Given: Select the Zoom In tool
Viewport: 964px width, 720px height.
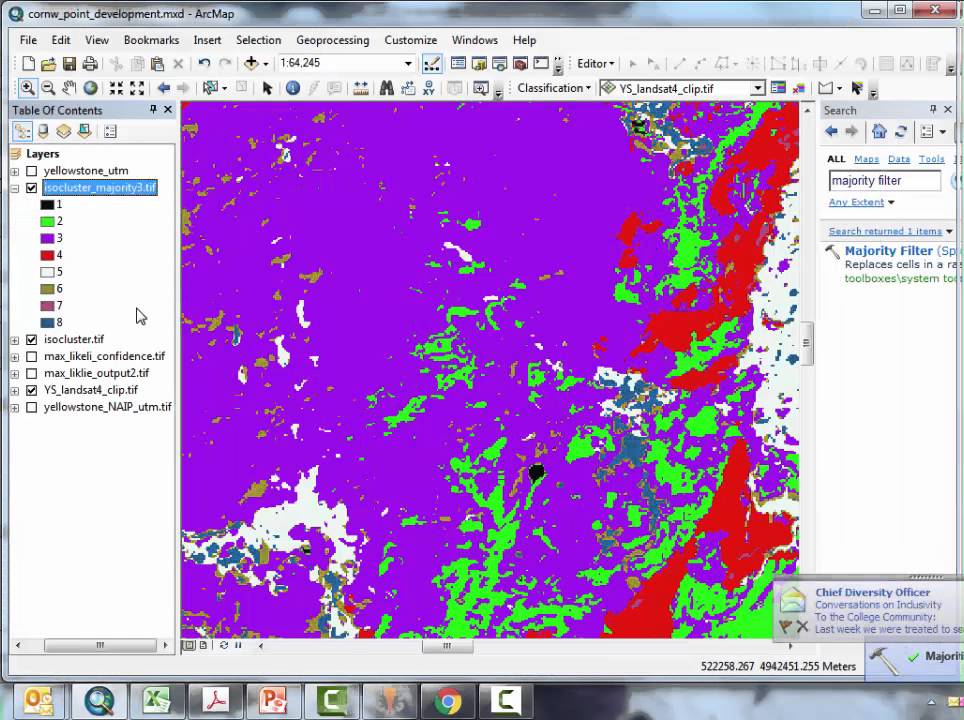Looking at the screenshot, I should click(28, 88).
